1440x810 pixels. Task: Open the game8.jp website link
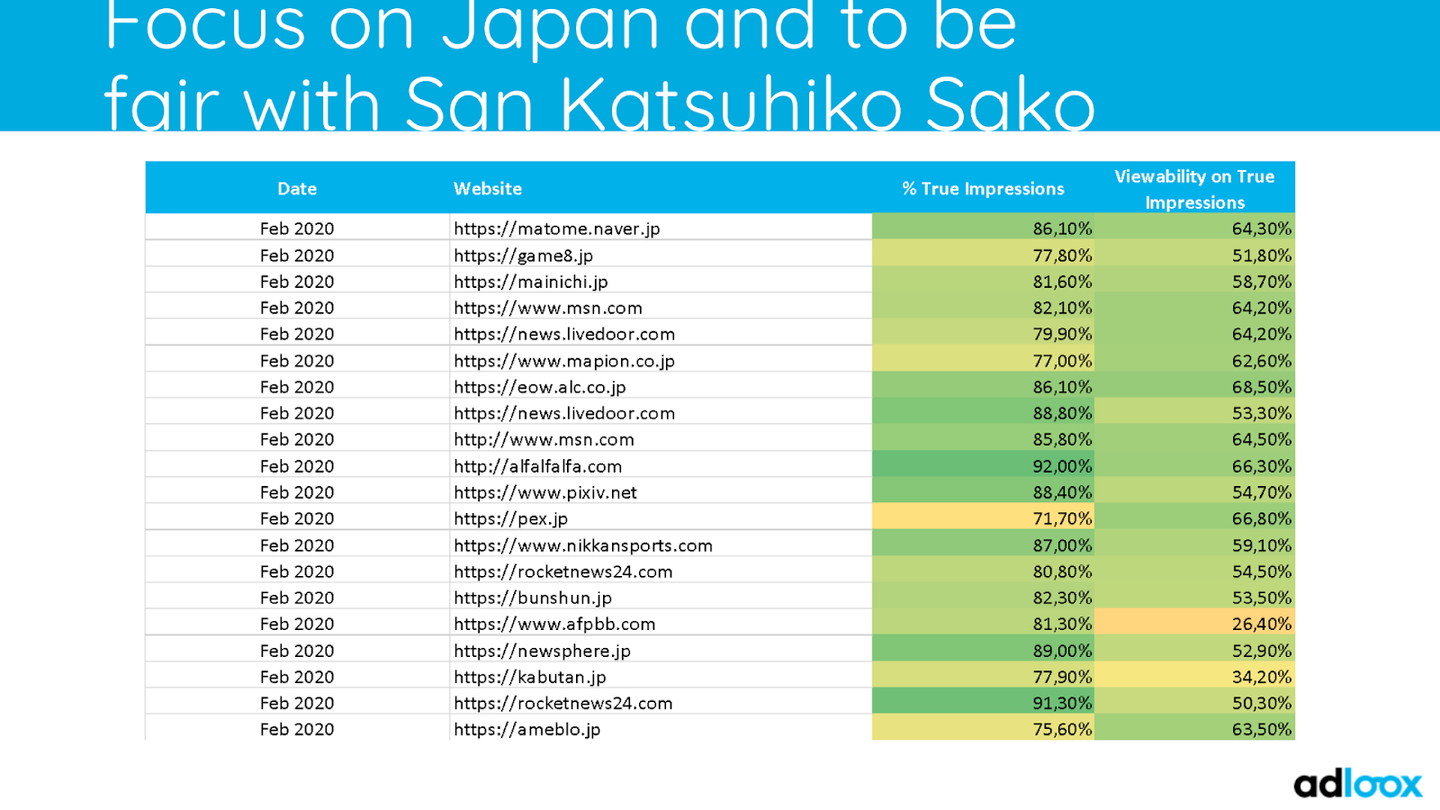pos(523,255)
